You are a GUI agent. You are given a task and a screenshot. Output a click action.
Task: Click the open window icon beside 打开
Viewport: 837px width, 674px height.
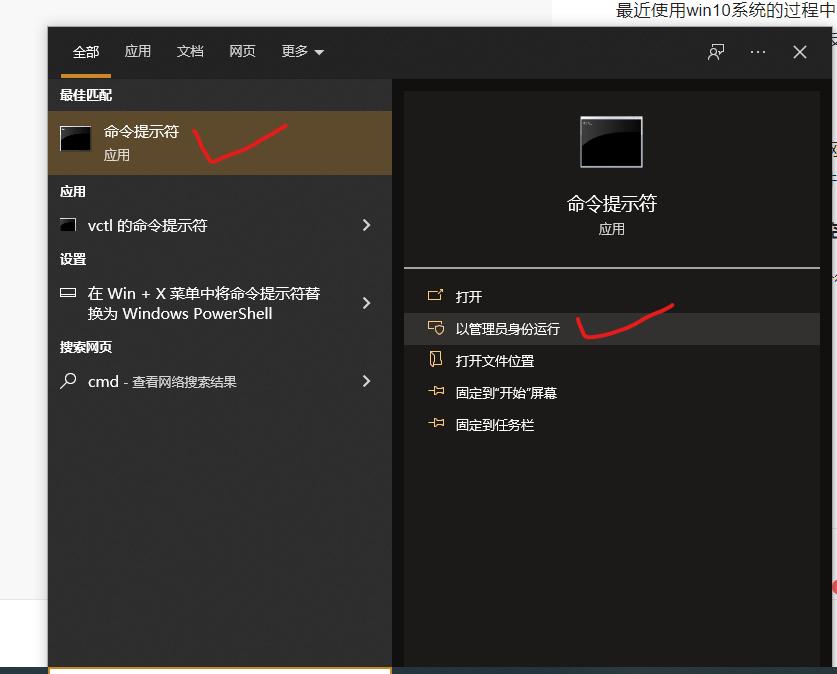435,296
